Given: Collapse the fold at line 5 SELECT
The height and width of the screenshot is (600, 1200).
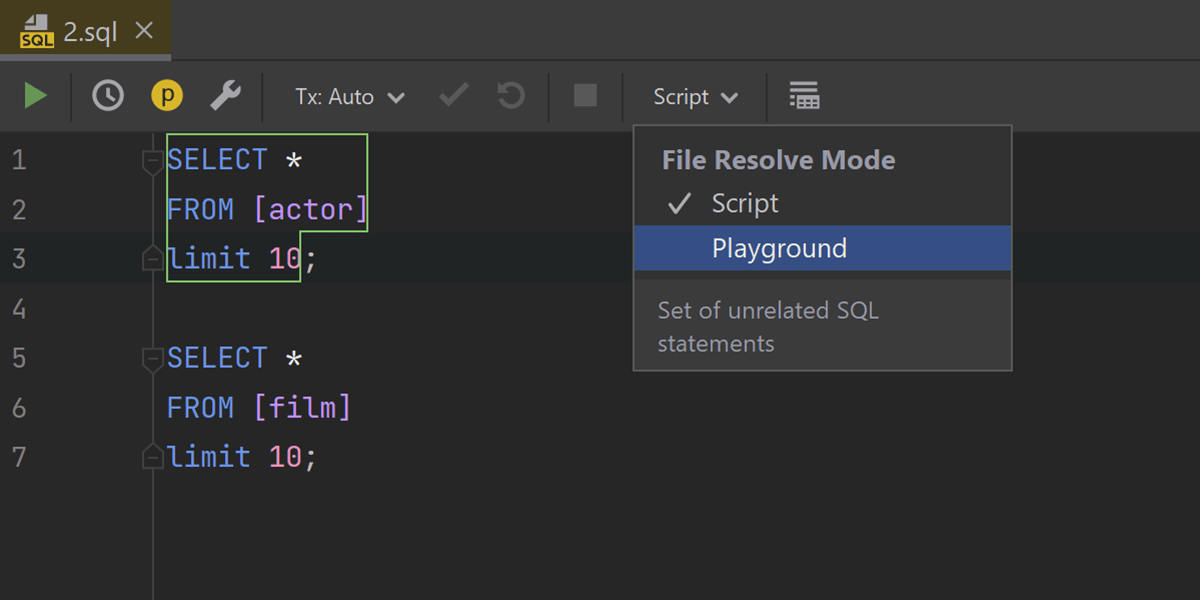Looking at the screenshot, I should (x=153, y=359).
